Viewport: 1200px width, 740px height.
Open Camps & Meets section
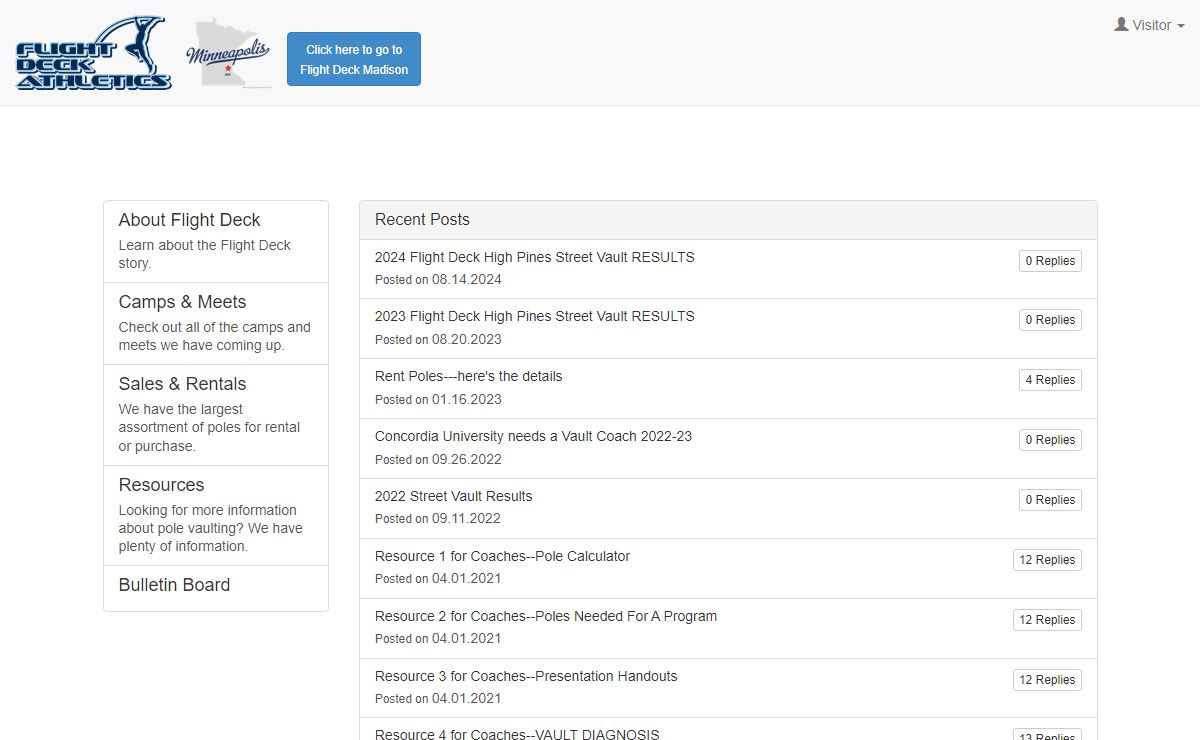click(x=216, y=324)
